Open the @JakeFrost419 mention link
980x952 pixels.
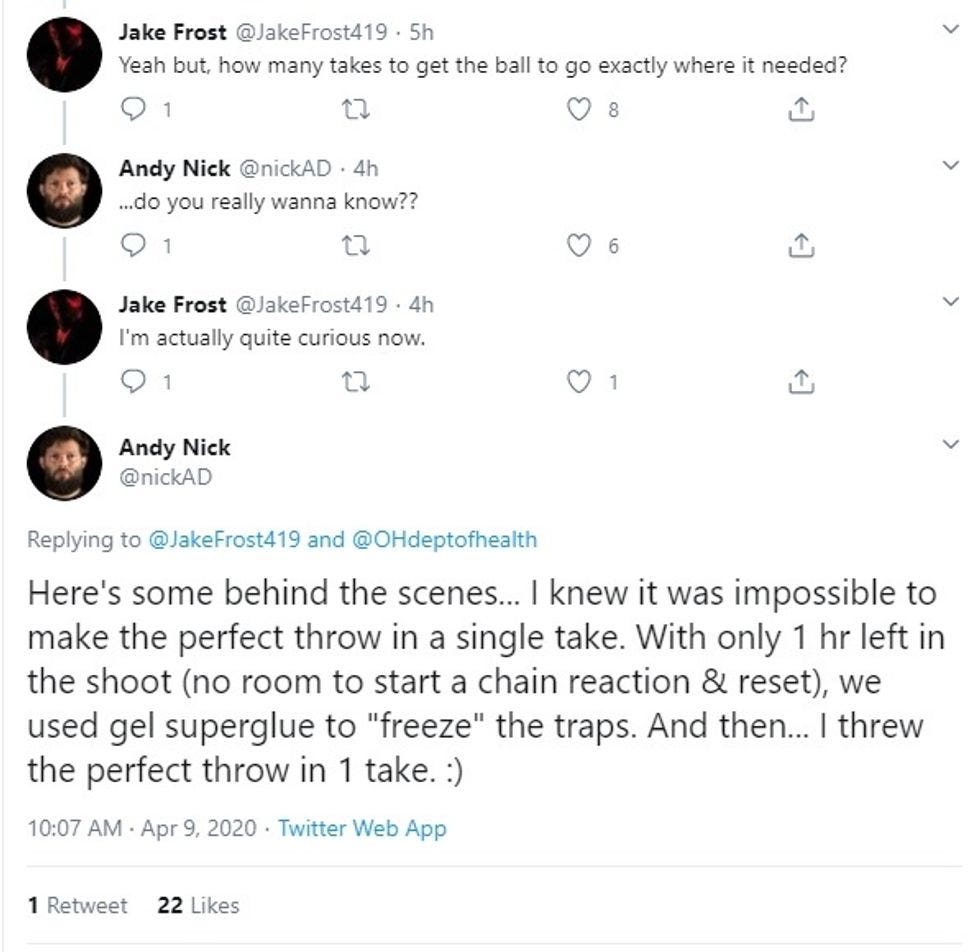coord(224,540)
